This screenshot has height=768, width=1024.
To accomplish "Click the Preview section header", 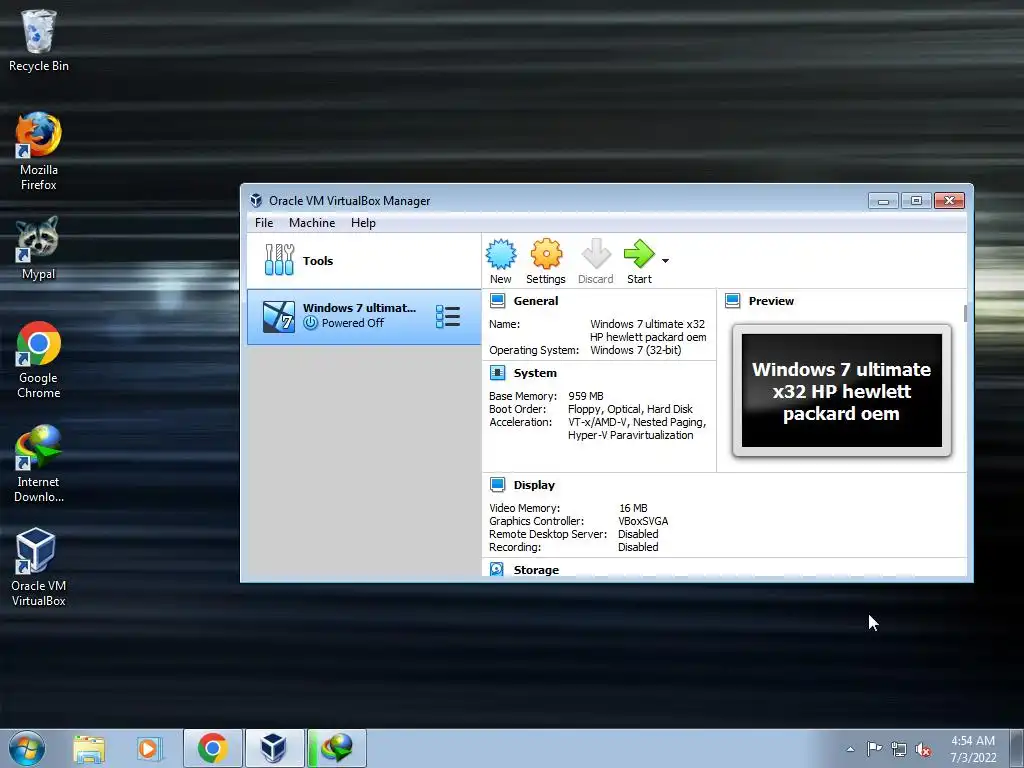I will [x=771, y=301].
